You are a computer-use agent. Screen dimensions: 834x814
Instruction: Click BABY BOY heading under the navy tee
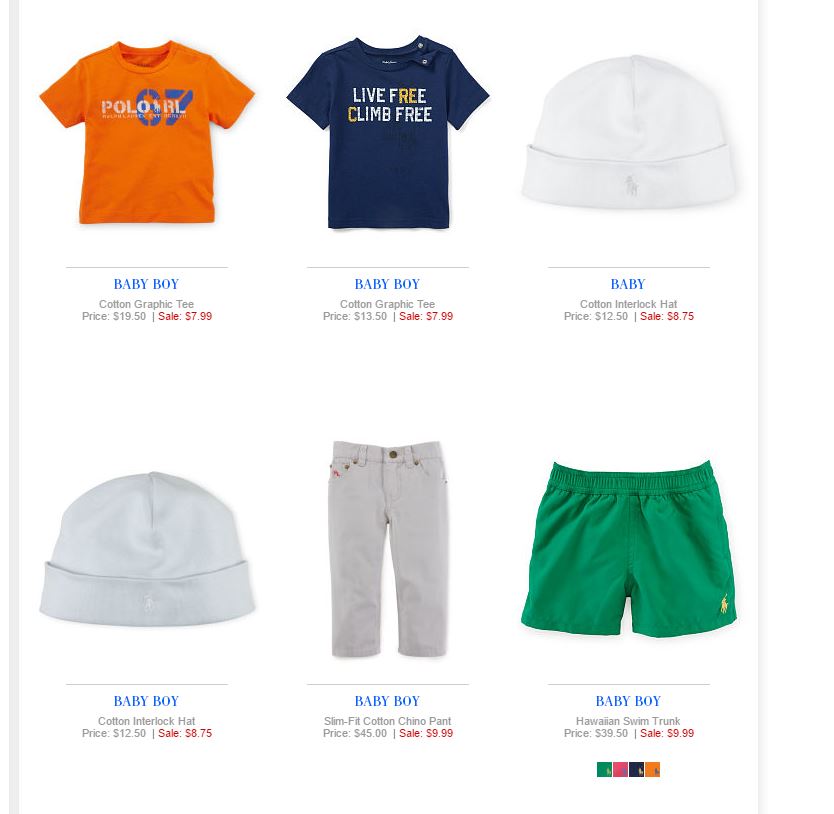387,284
